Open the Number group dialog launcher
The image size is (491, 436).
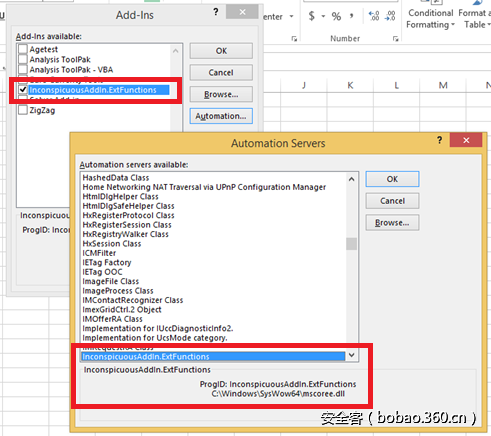tap(395, 39)
